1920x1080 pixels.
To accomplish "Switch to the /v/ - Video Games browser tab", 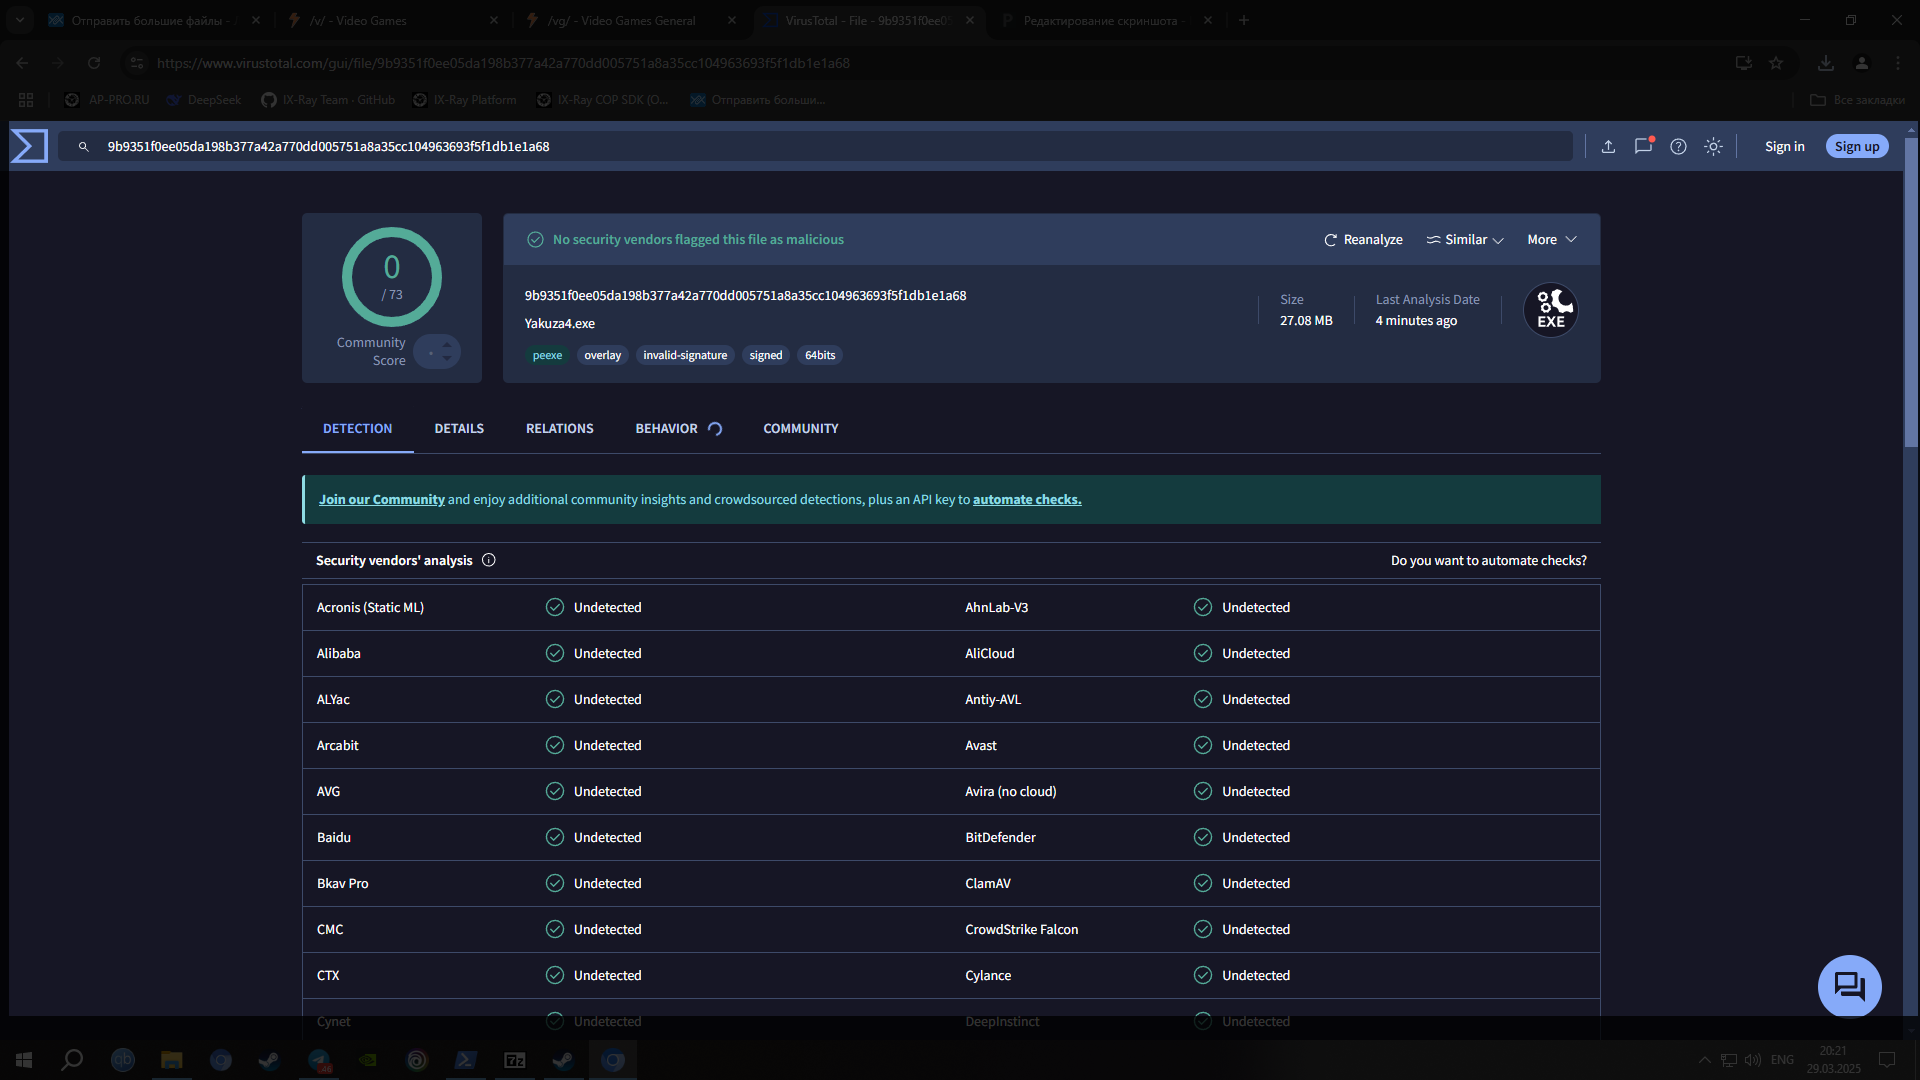I will pos(394,20).
